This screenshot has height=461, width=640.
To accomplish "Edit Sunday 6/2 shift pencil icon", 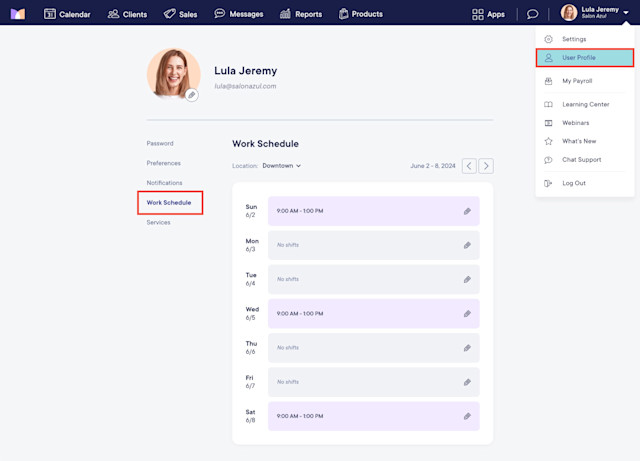I will coord(467,211).
